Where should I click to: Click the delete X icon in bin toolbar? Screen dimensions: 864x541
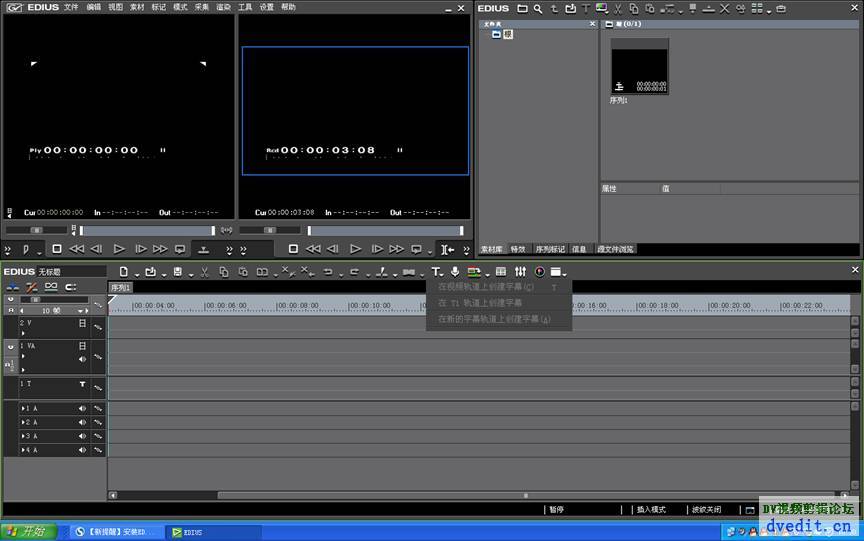tap(725, 8)
